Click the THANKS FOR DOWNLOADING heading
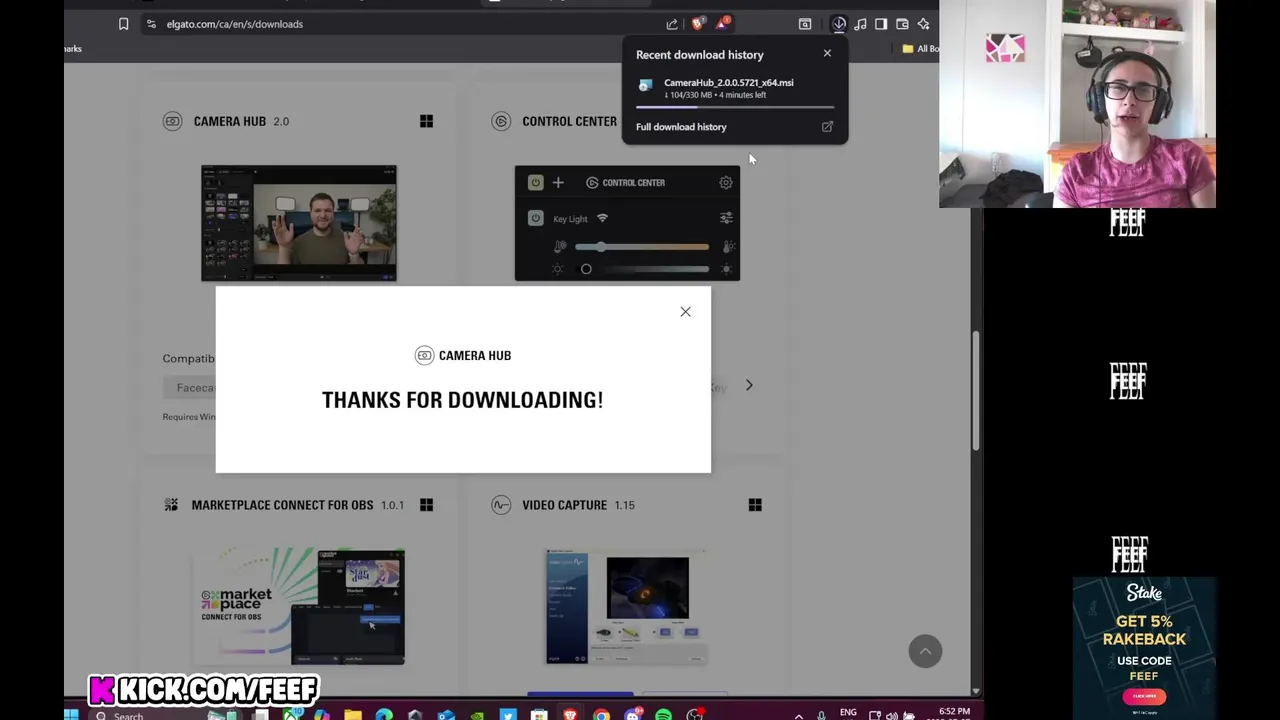 point(462,400)
